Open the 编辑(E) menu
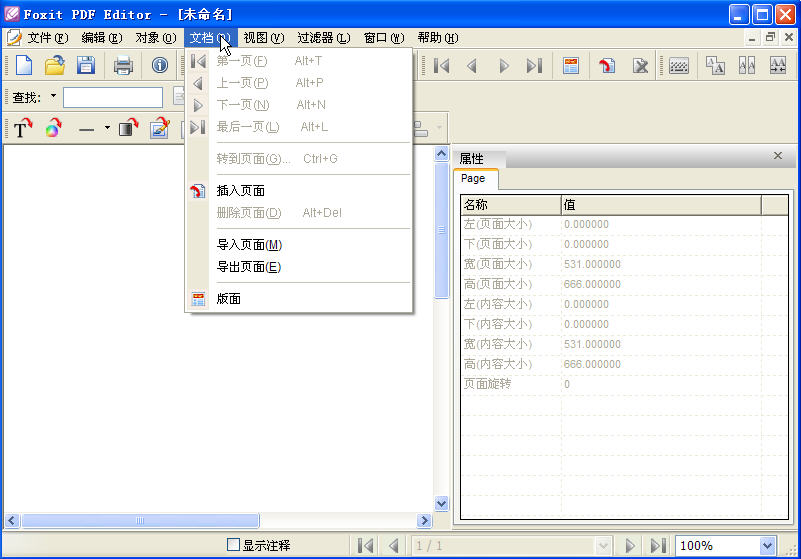 click(x=102, y=38)
